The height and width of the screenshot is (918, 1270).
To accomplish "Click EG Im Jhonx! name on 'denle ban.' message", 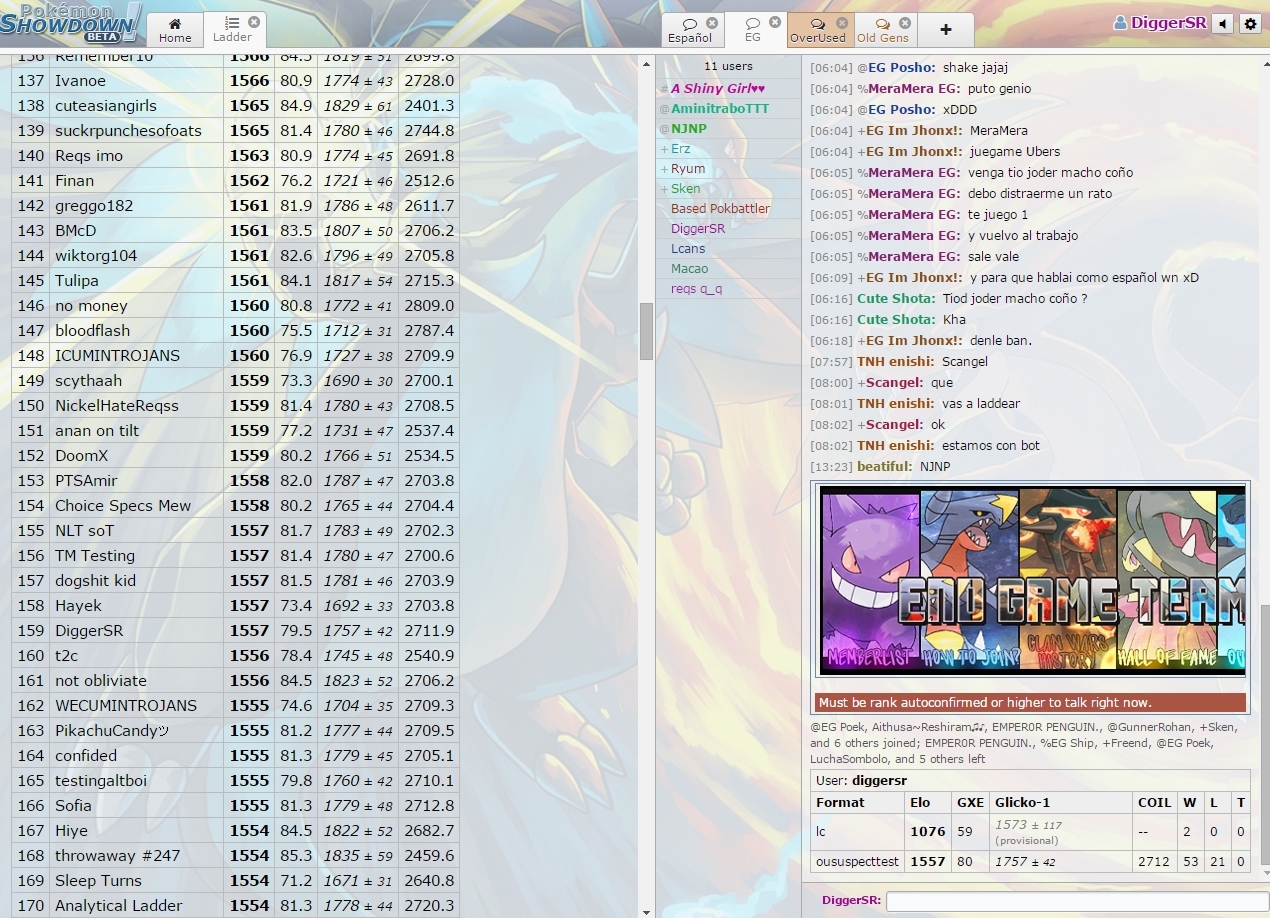I will tap(914, 340).
